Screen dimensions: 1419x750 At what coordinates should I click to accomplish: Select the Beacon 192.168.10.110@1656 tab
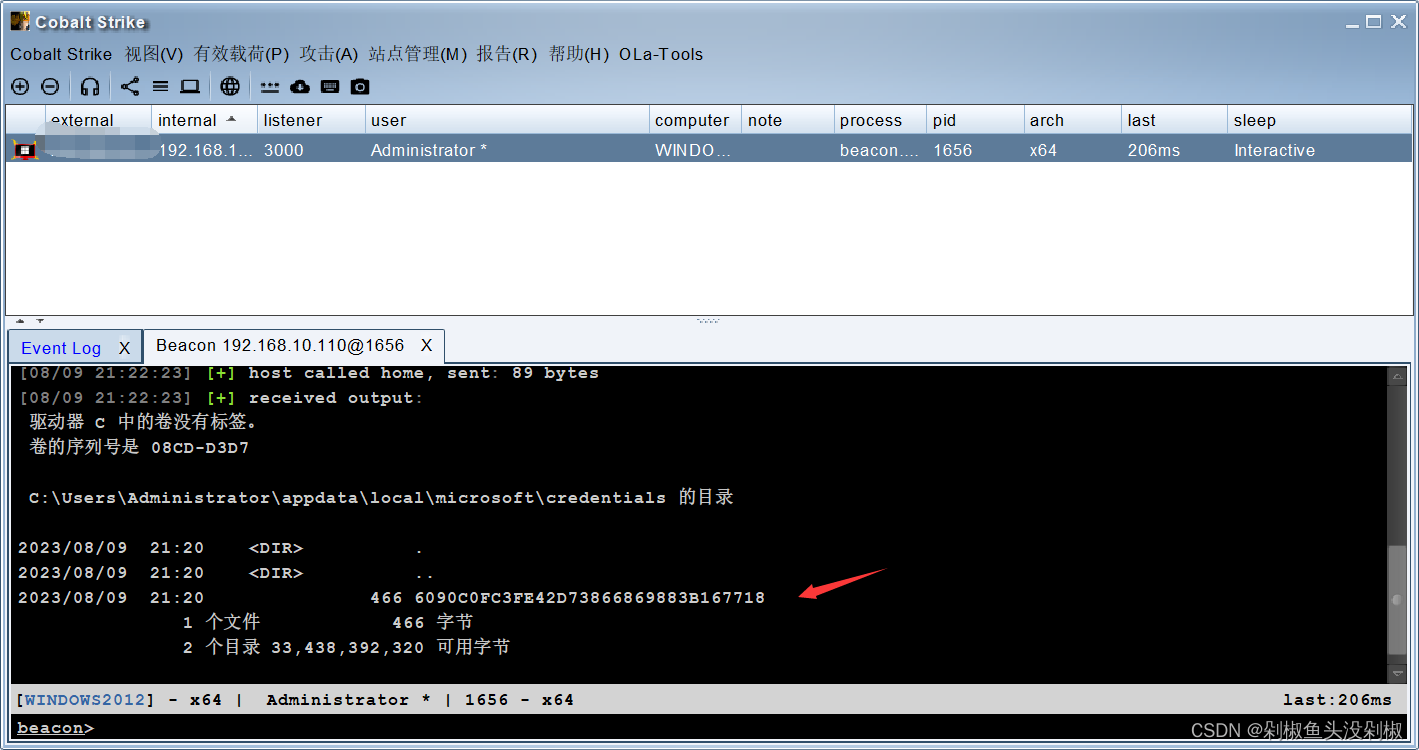click(x=280, y=345)
